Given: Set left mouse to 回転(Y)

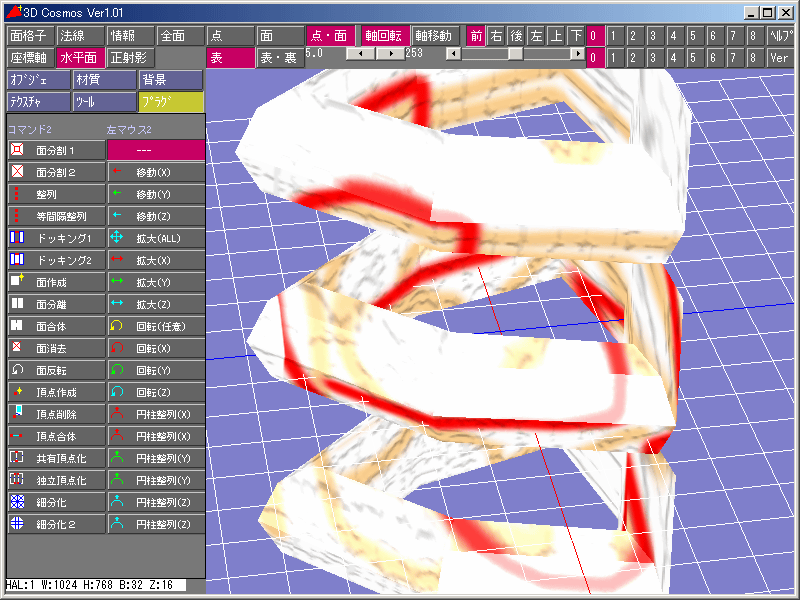Looking at the screenshot, I should tap(156, 370).
